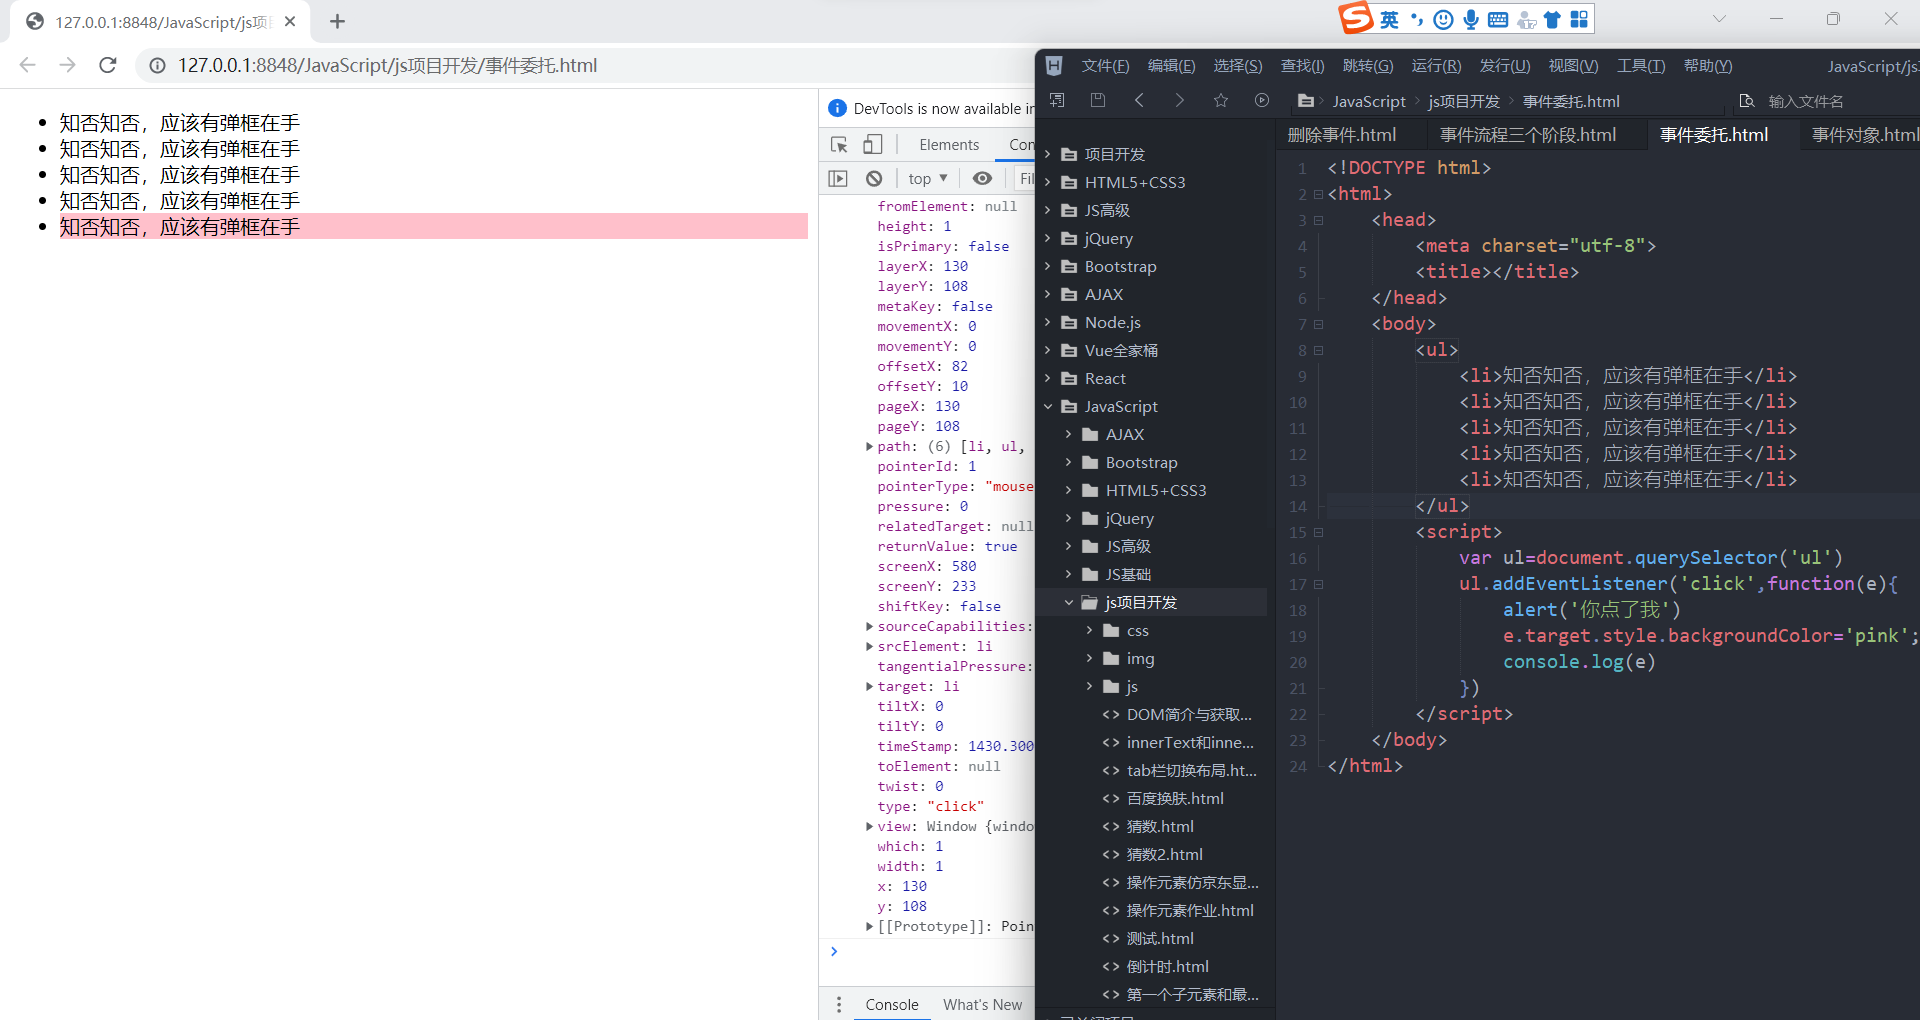The image size is (1920, 1020).
Task: Switch to the Console tab in DevTools
Action: point(891,1004)
